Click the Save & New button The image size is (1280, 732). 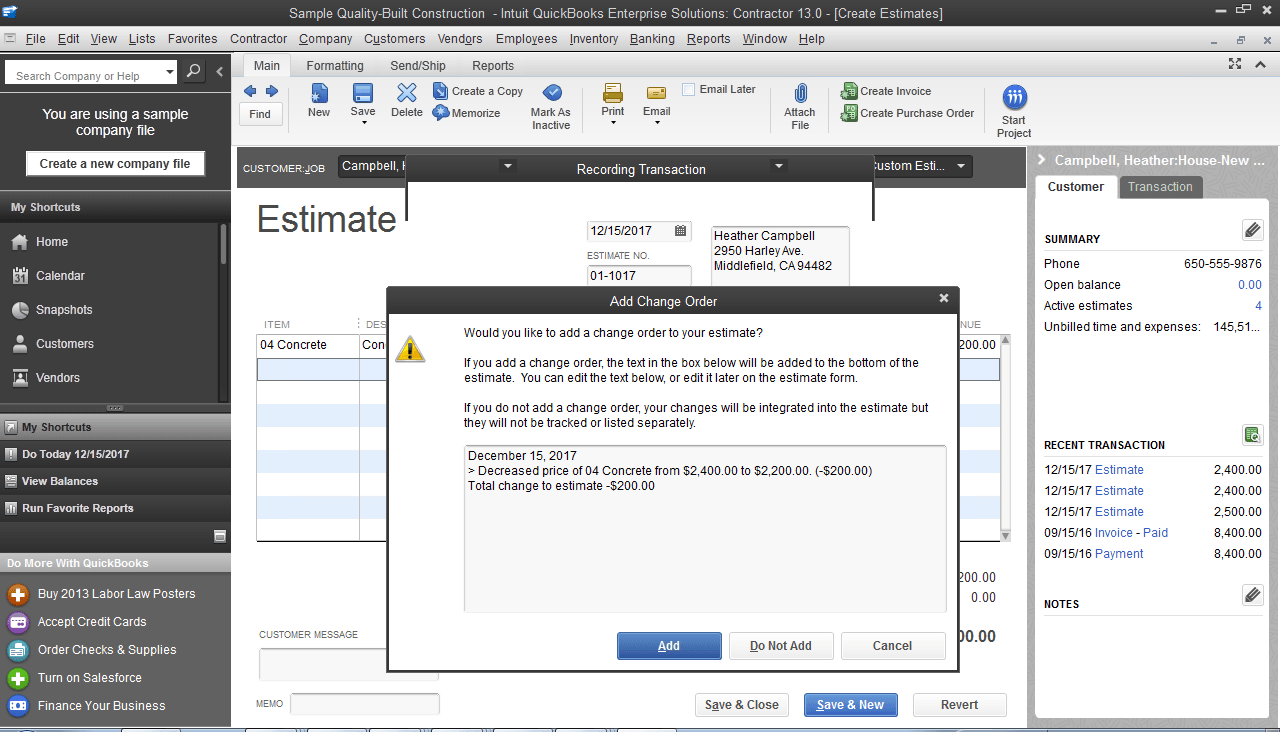coord(851,705)
